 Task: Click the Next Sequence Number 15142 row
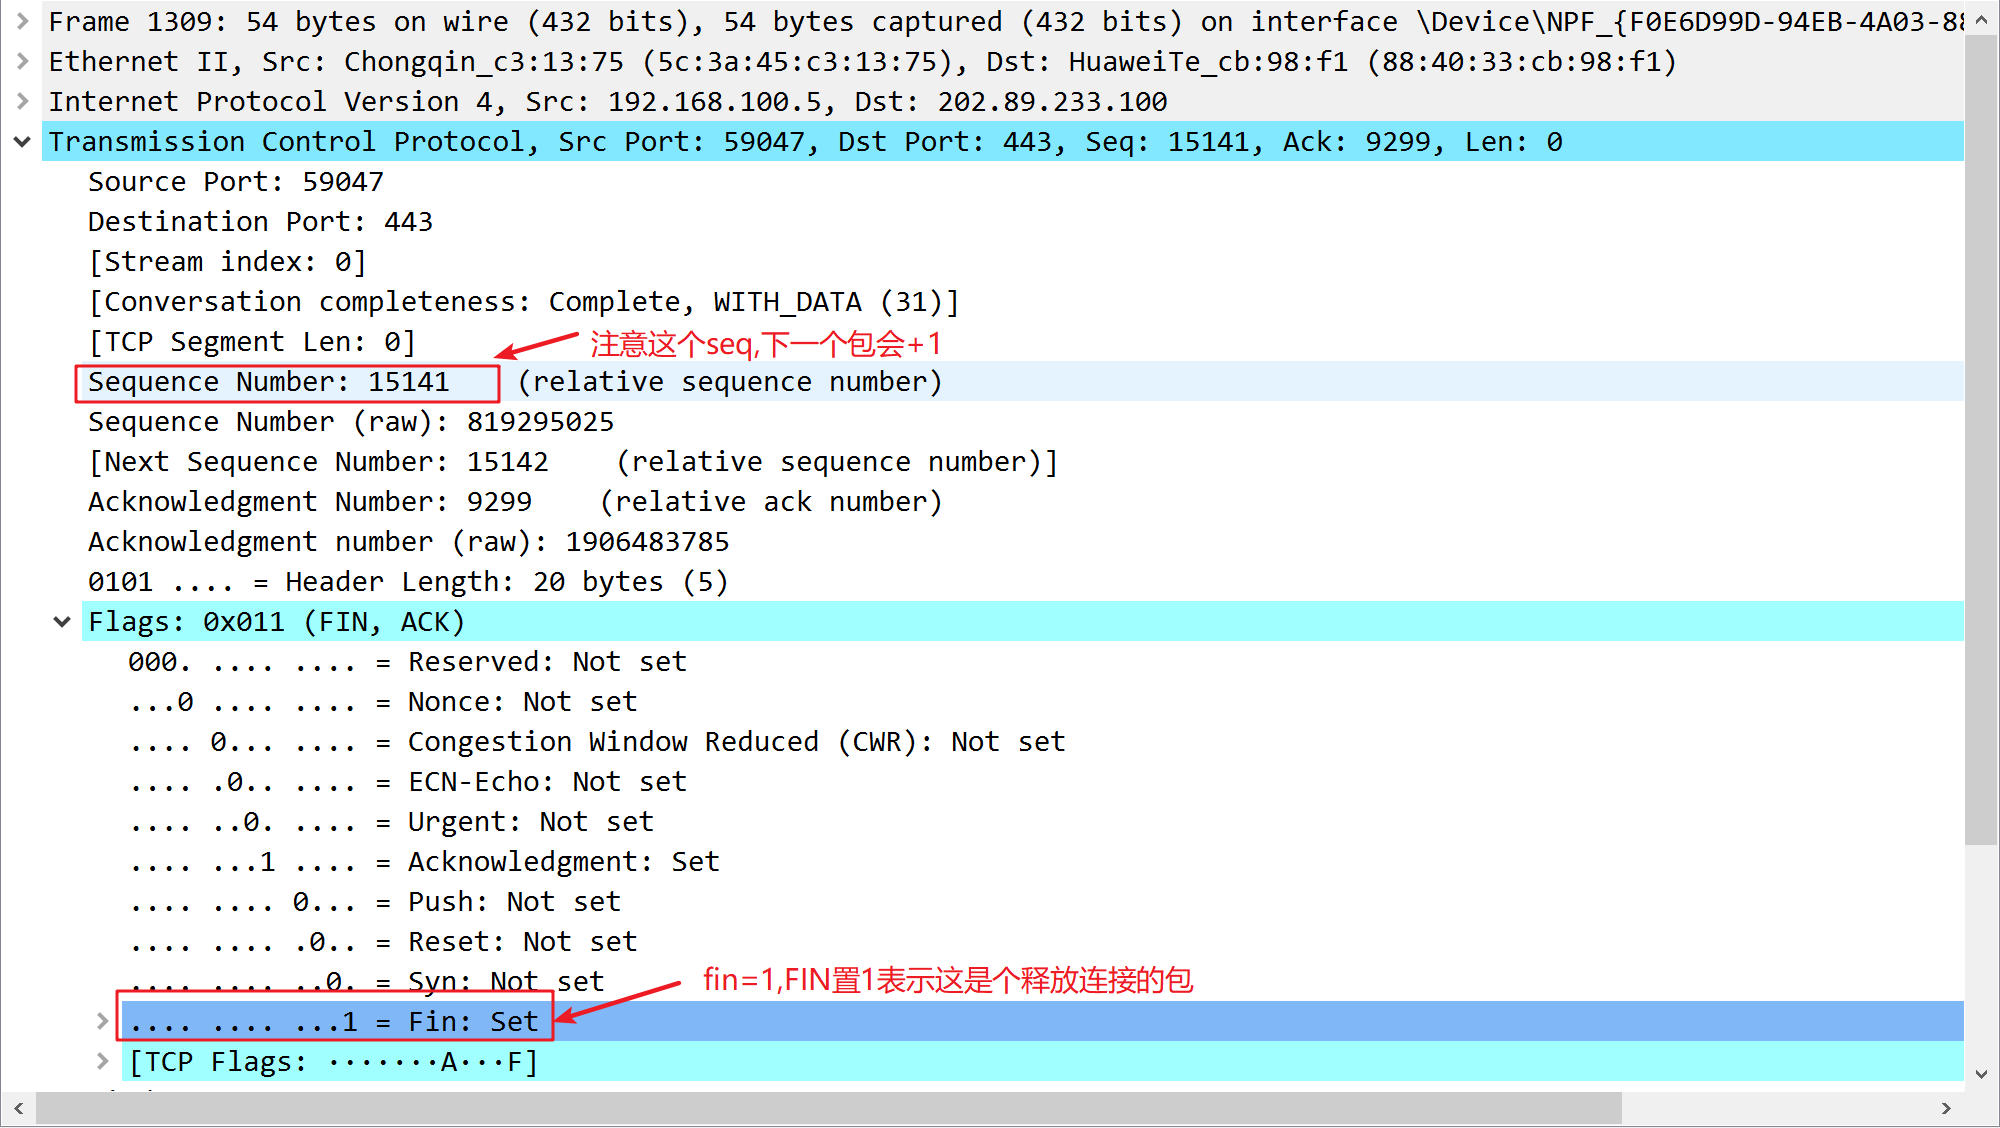pyautogui.click(x=318, y=462)
